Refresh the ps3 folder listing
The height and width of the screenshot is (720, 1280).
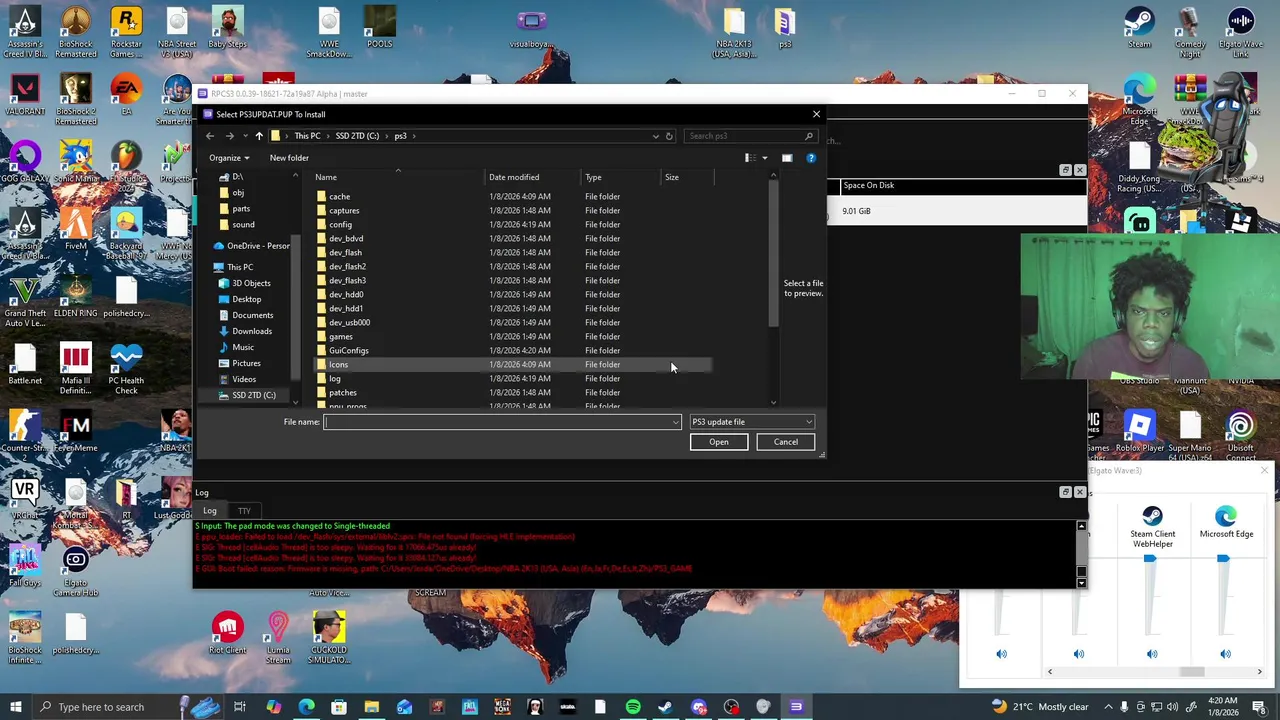pos(669,136)
